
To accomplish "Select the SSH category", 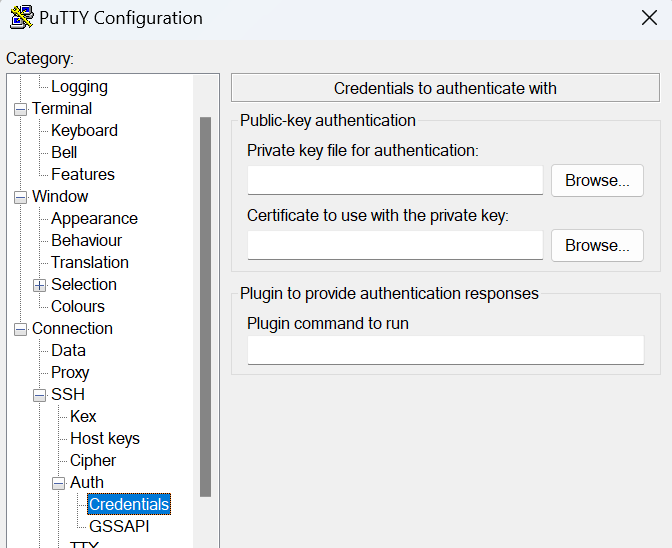I will point(68,395).
